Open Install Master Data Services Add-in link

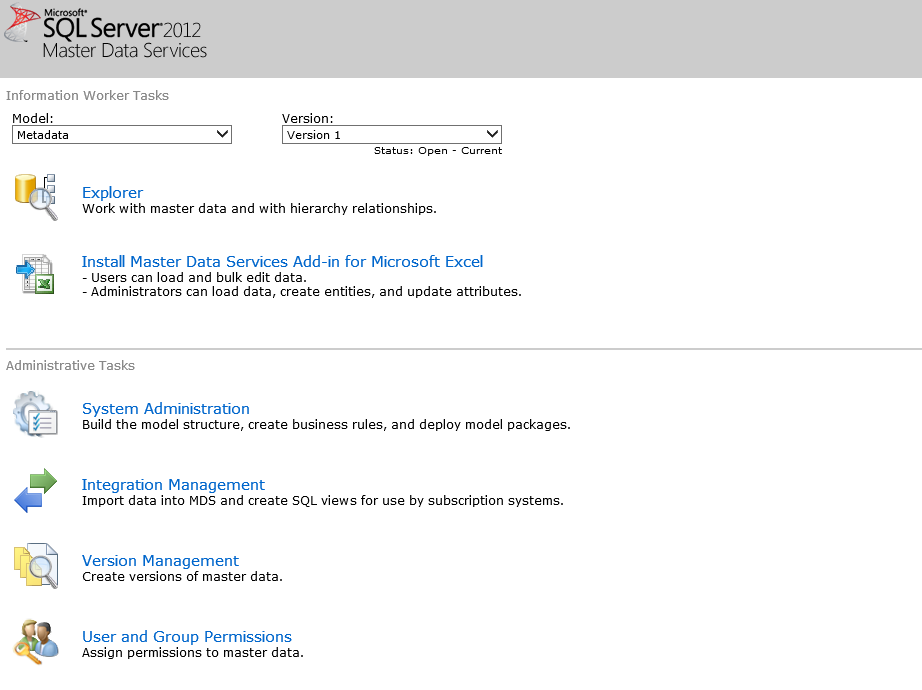pos(282,261)
